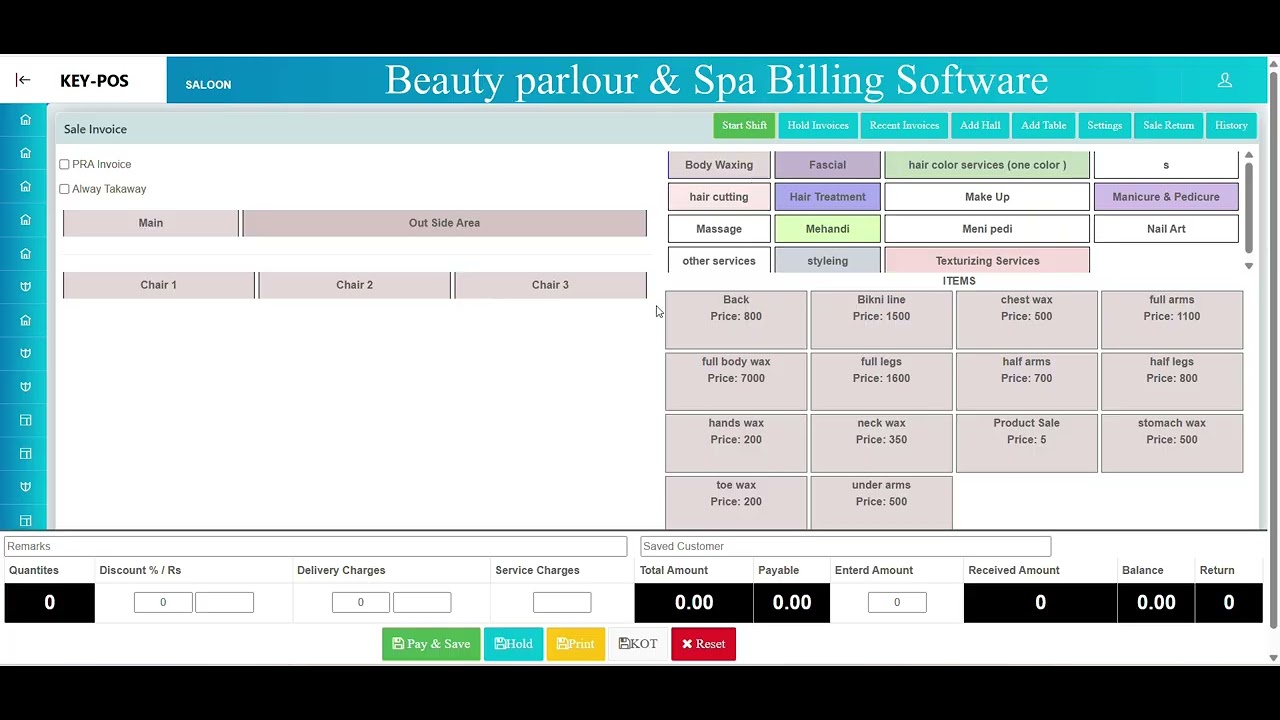1280x720 pixels.
Task: Select the Mehandi category
Action: tap(827, 229)
